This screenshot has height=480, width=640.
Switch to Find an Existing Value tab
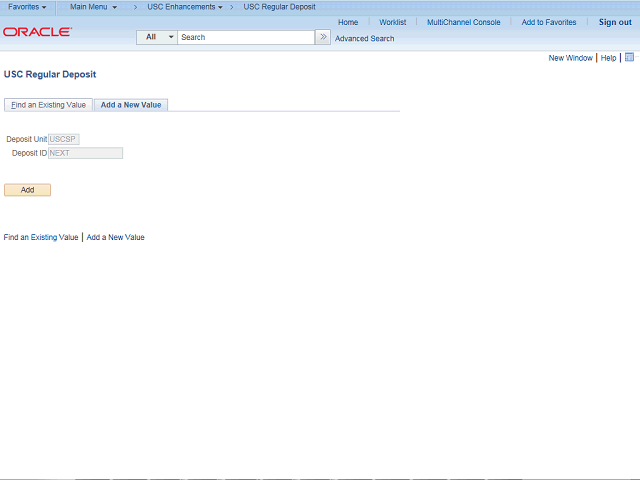[49, 105]
